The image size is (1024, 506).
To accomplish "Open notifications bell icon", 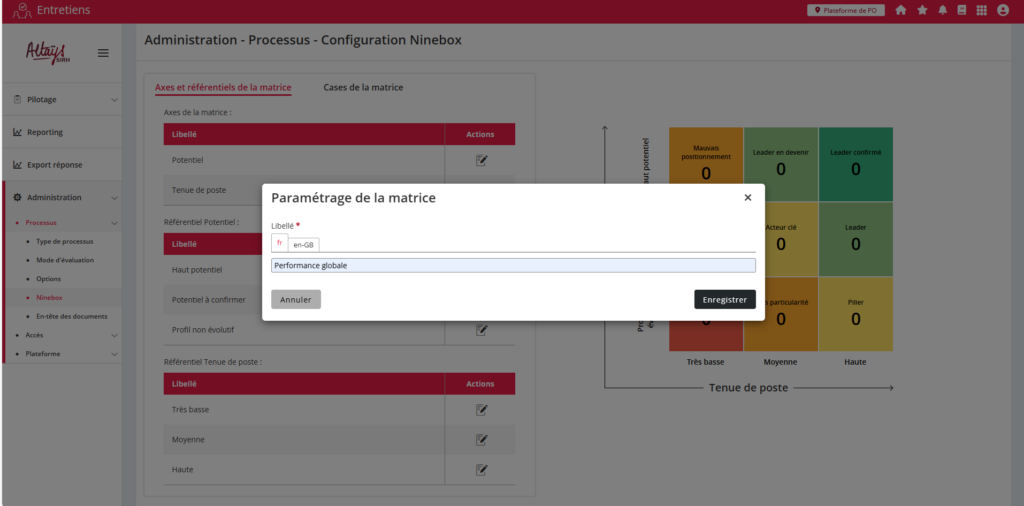I will [x=942, y=10].
